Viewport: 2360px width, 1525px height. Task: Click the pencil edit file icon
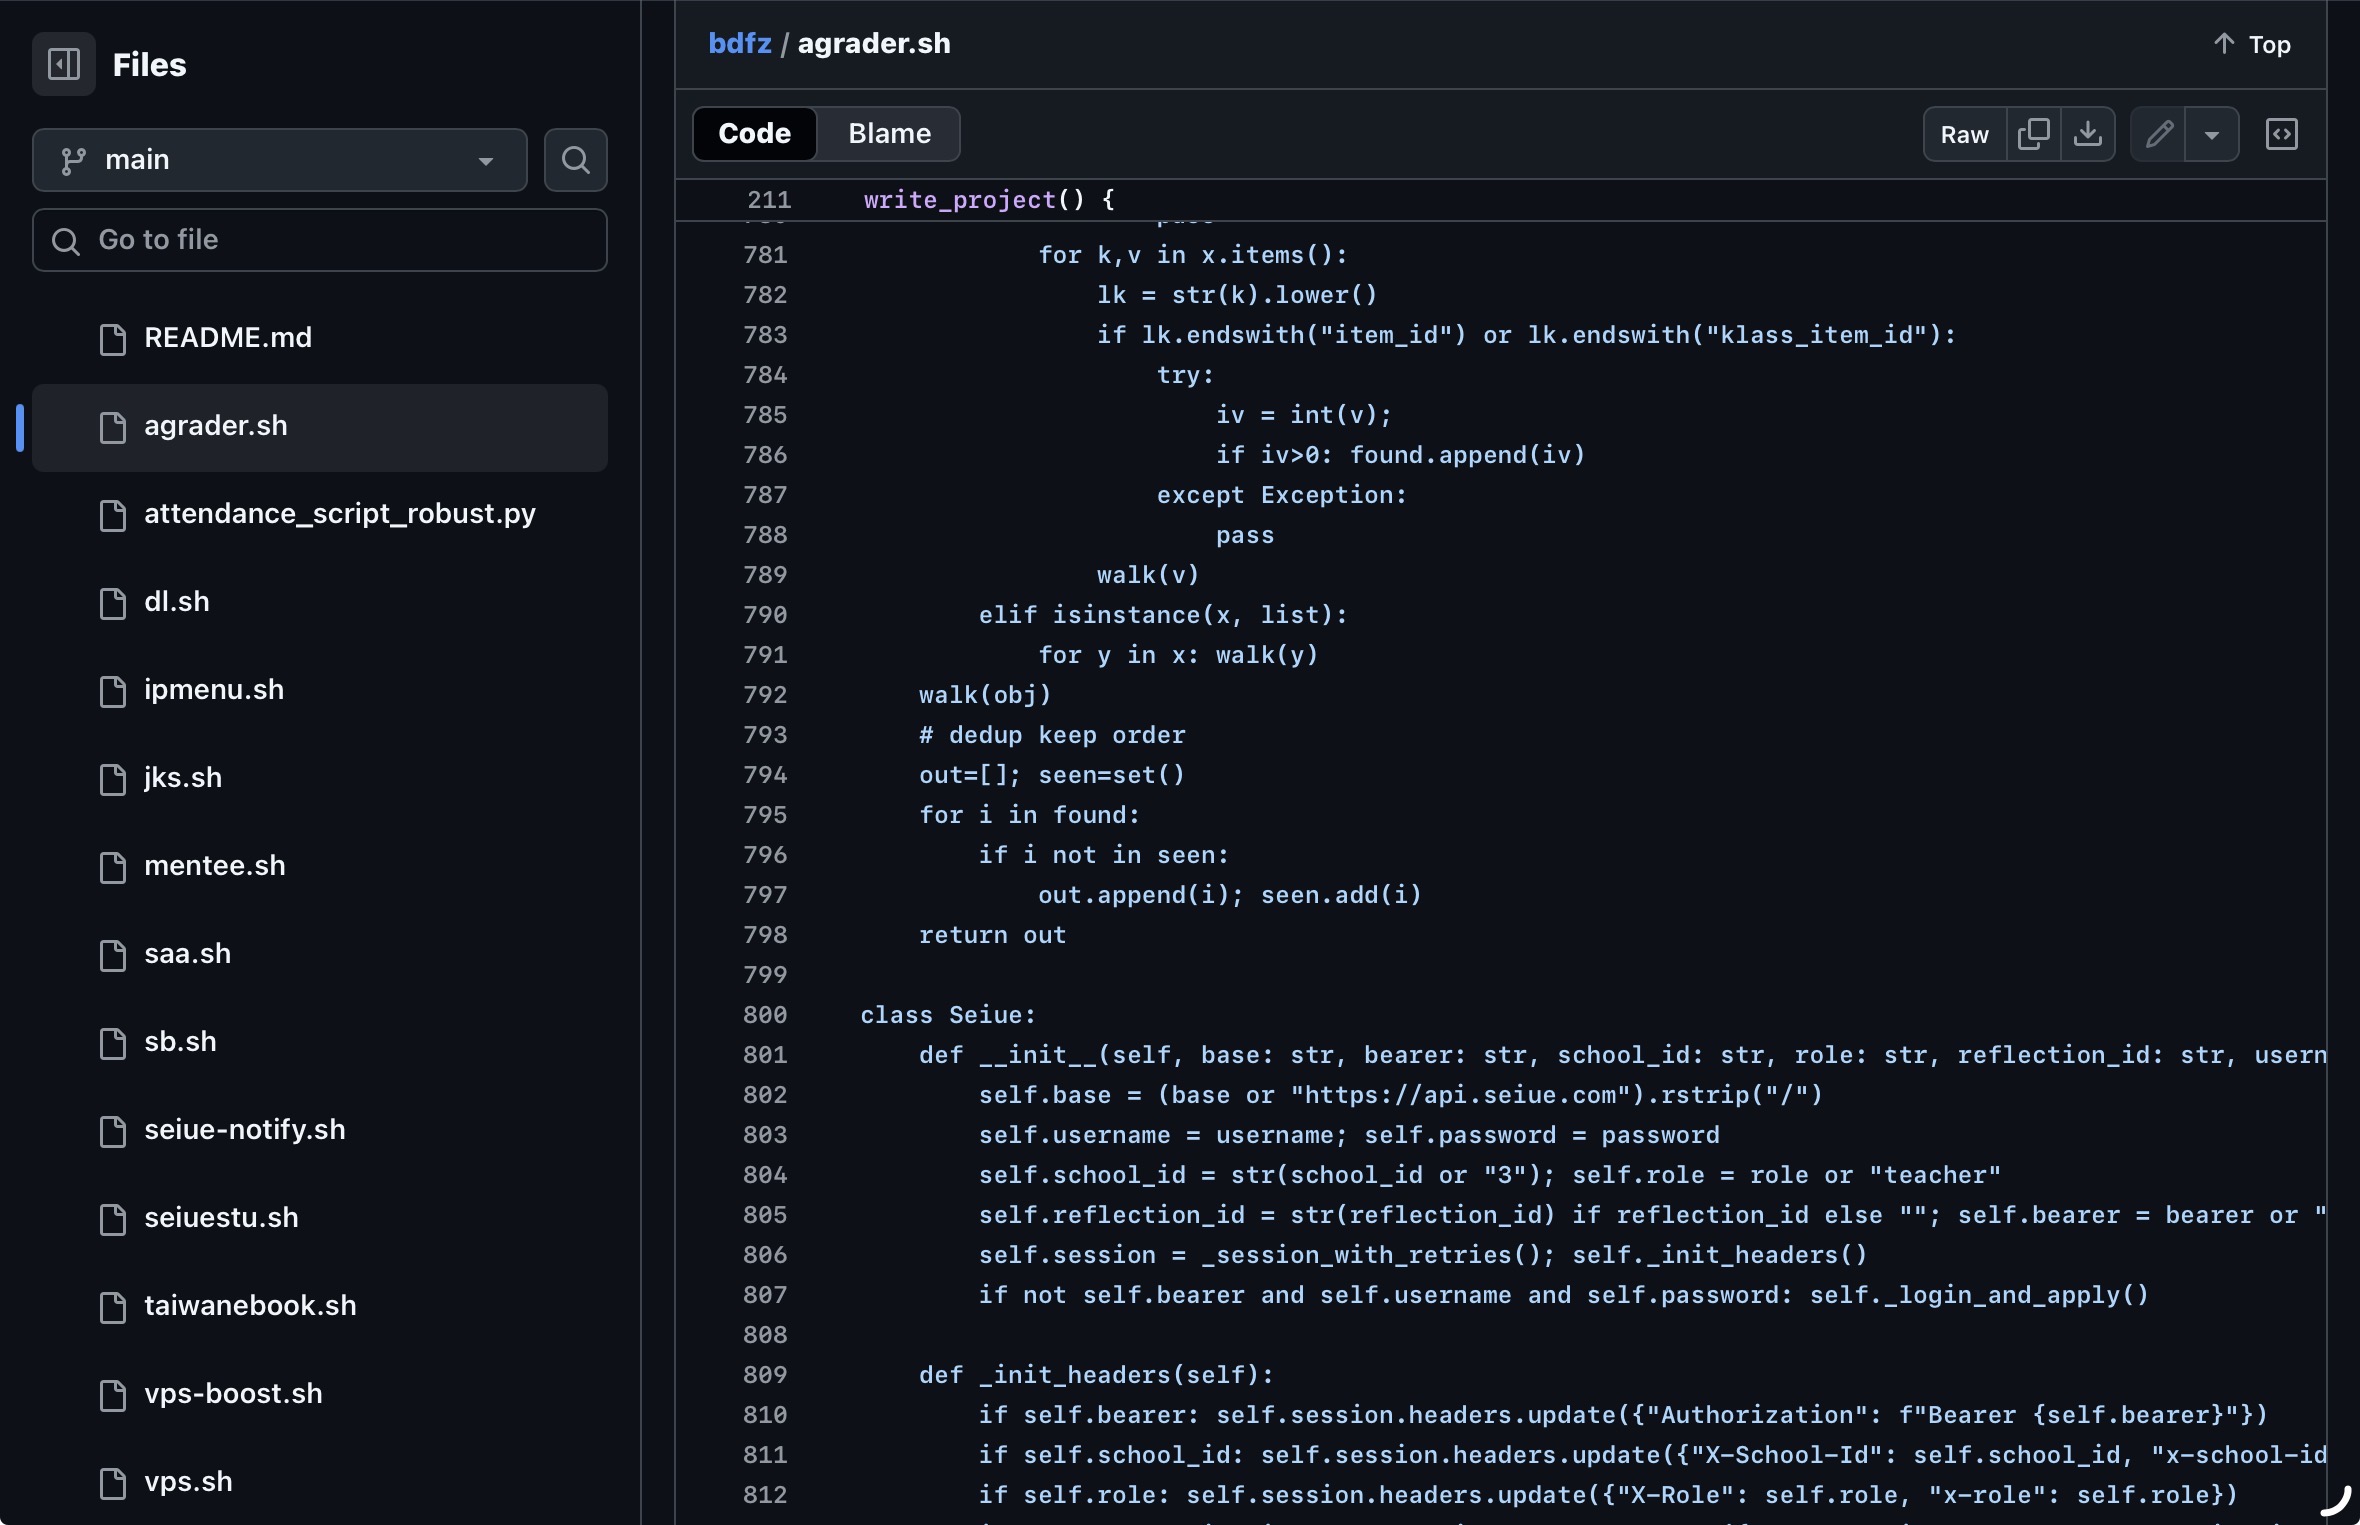[2158, 134]
